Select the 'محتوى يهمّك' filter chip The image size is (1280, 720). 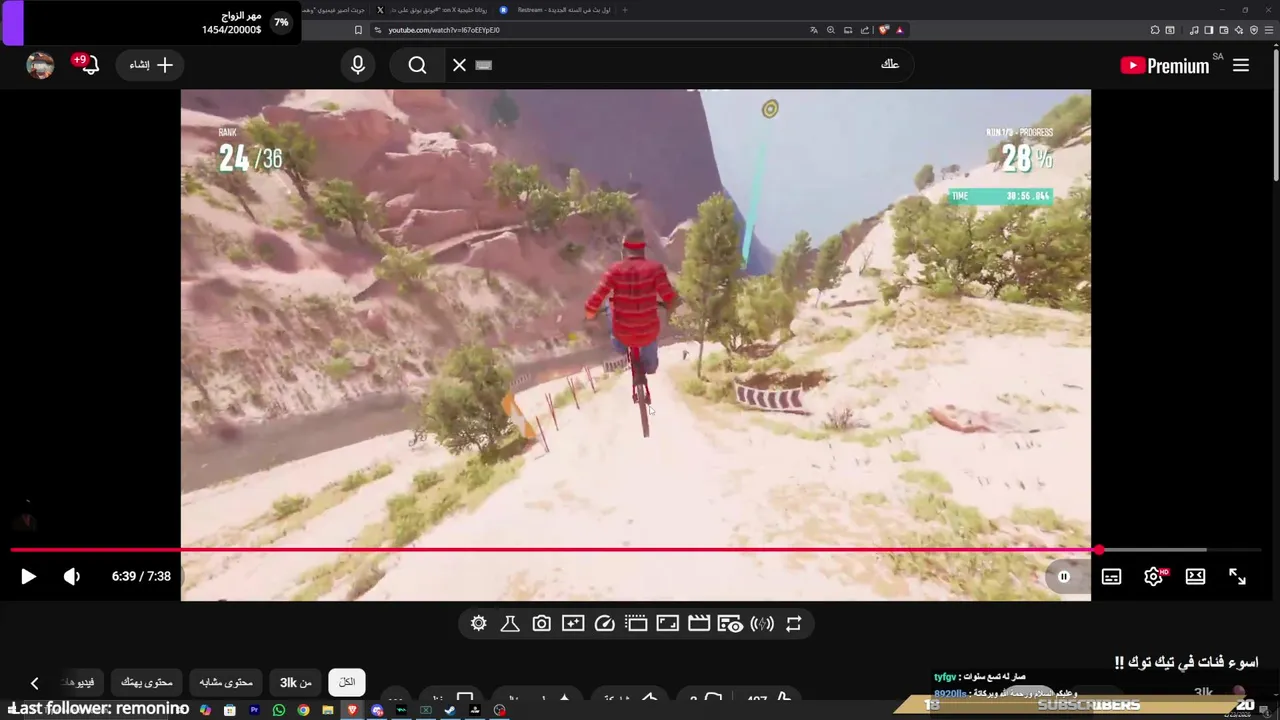click(146, 682)
